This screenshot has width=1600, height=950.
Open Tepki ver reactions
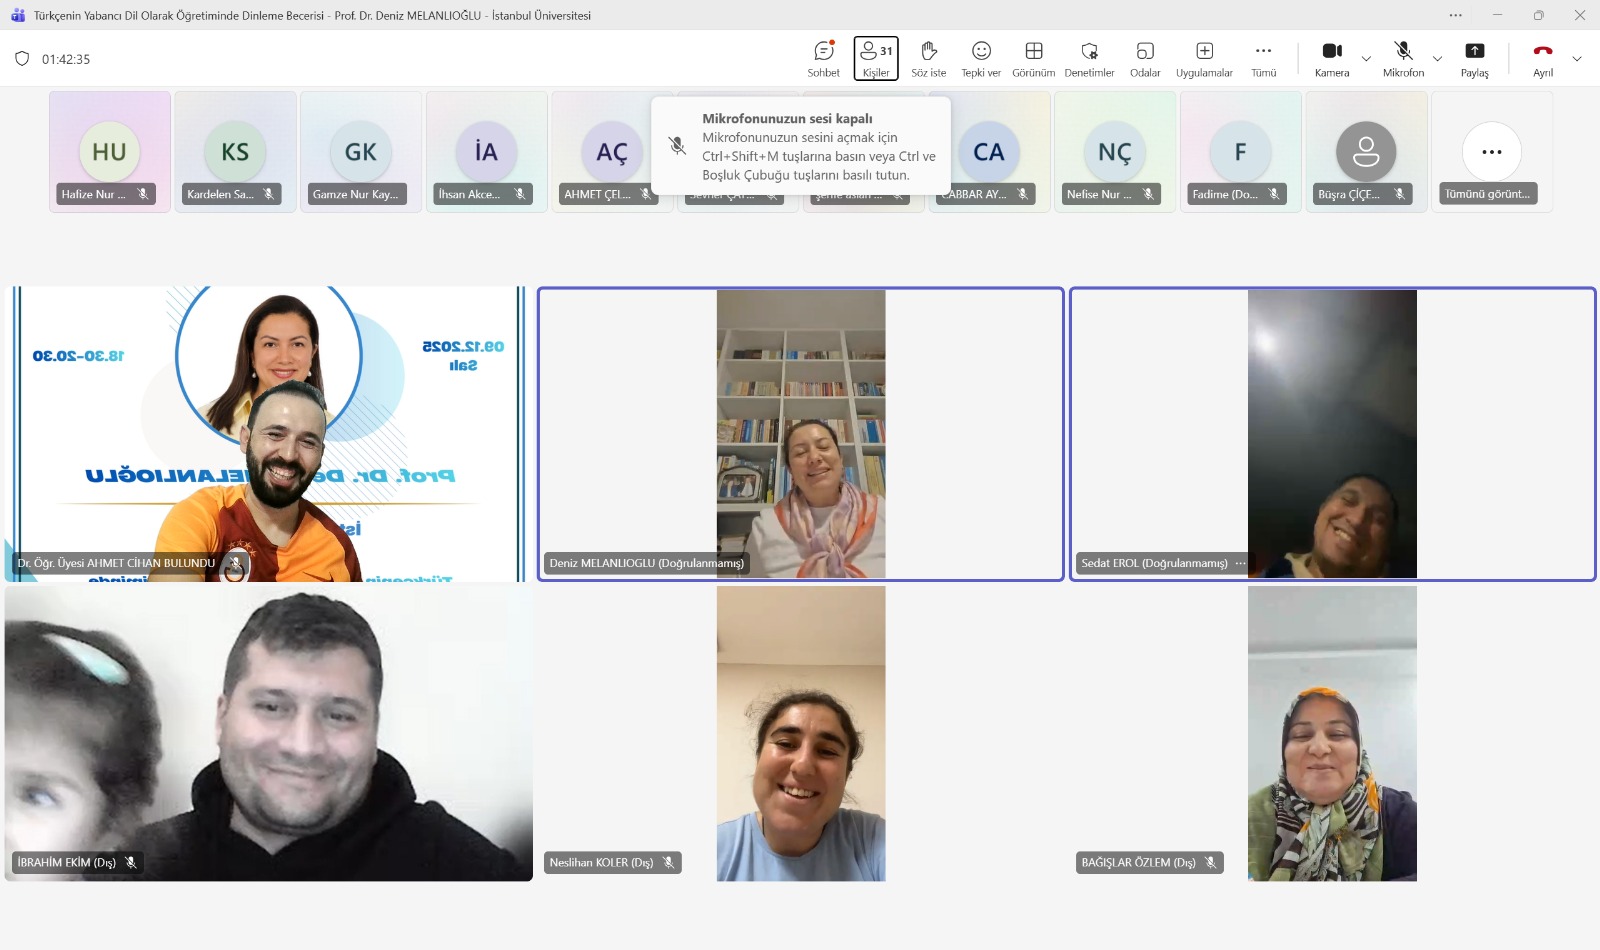pyautogui.click(x=981, y=59)
